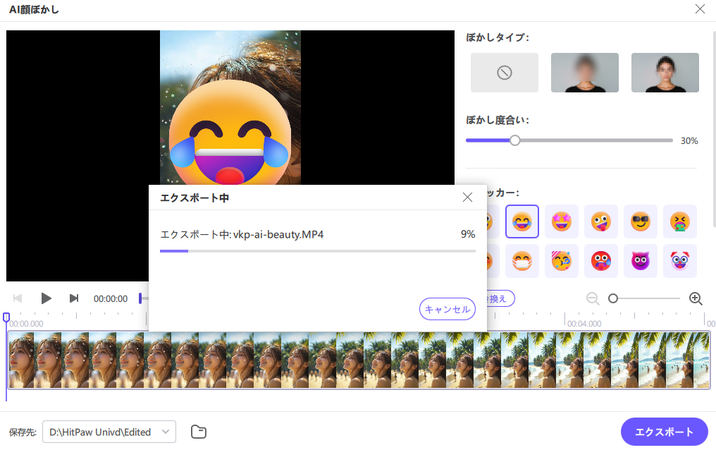Choose the soft blurred face blur type
Viewport: 716px width, 450px height.
coord(584,73)
